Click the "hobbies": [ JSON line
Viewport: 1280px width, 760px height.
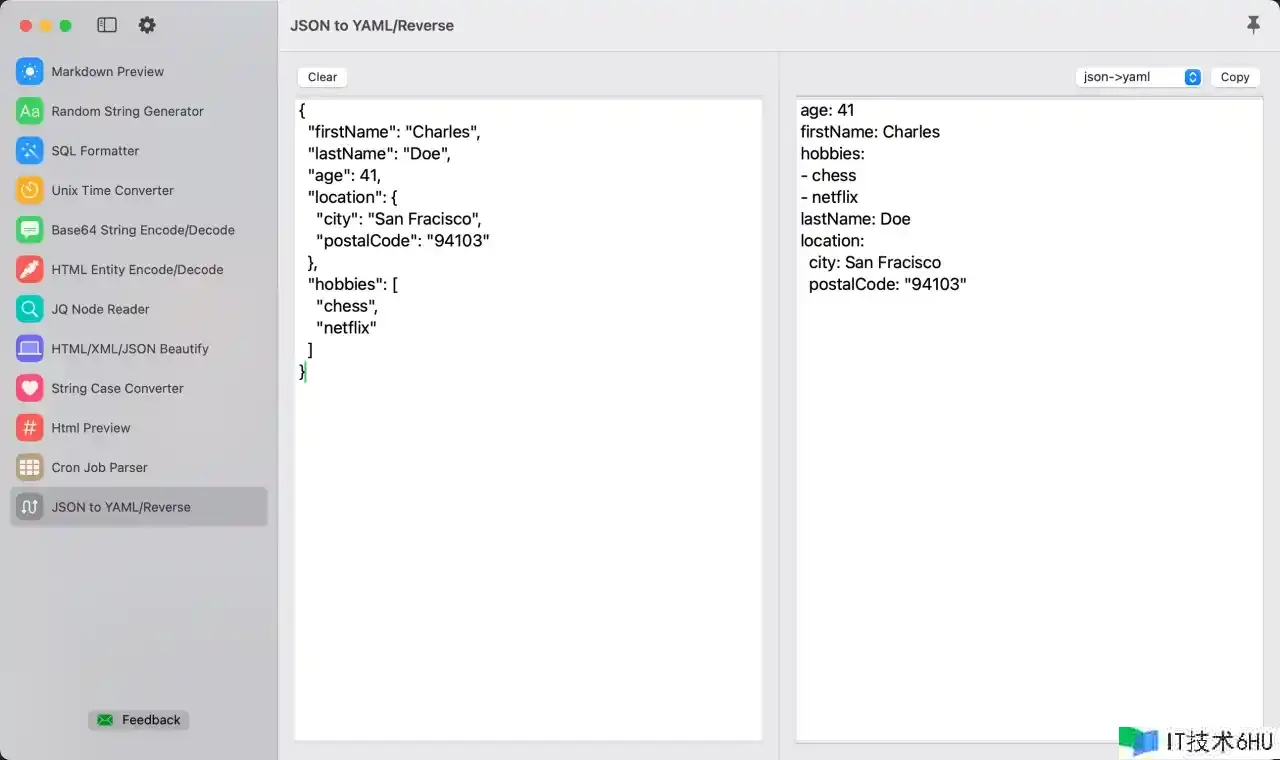(353, 284)
